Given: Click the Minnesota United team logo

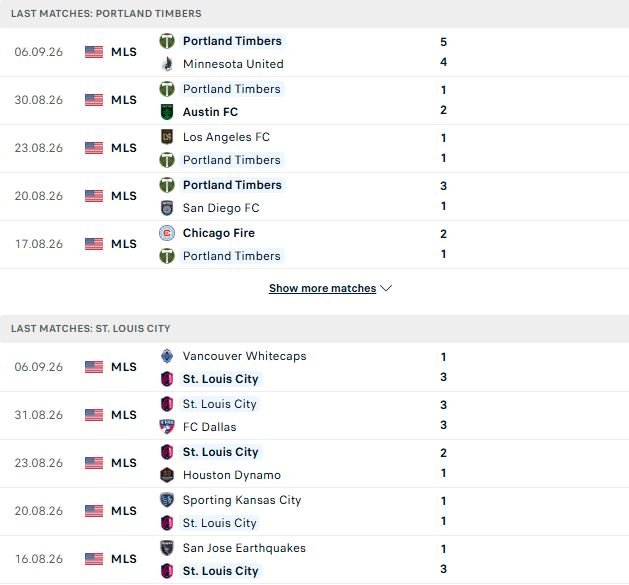Looking at the screenshot, I should 167,64.
